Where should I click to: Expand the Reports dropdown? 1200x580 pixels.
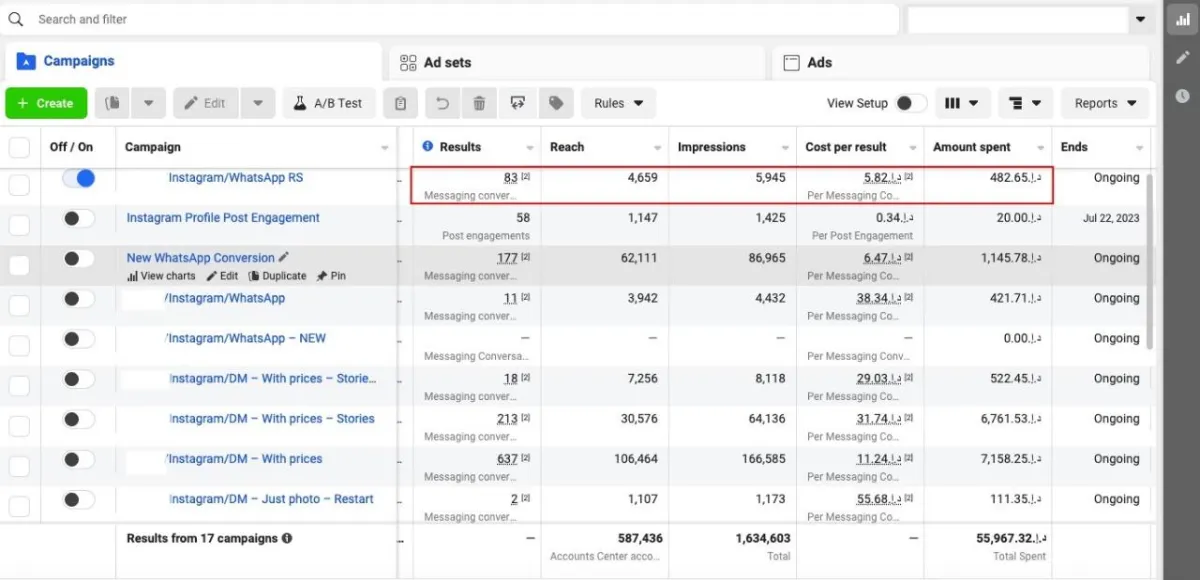[x=1105, y=103]
